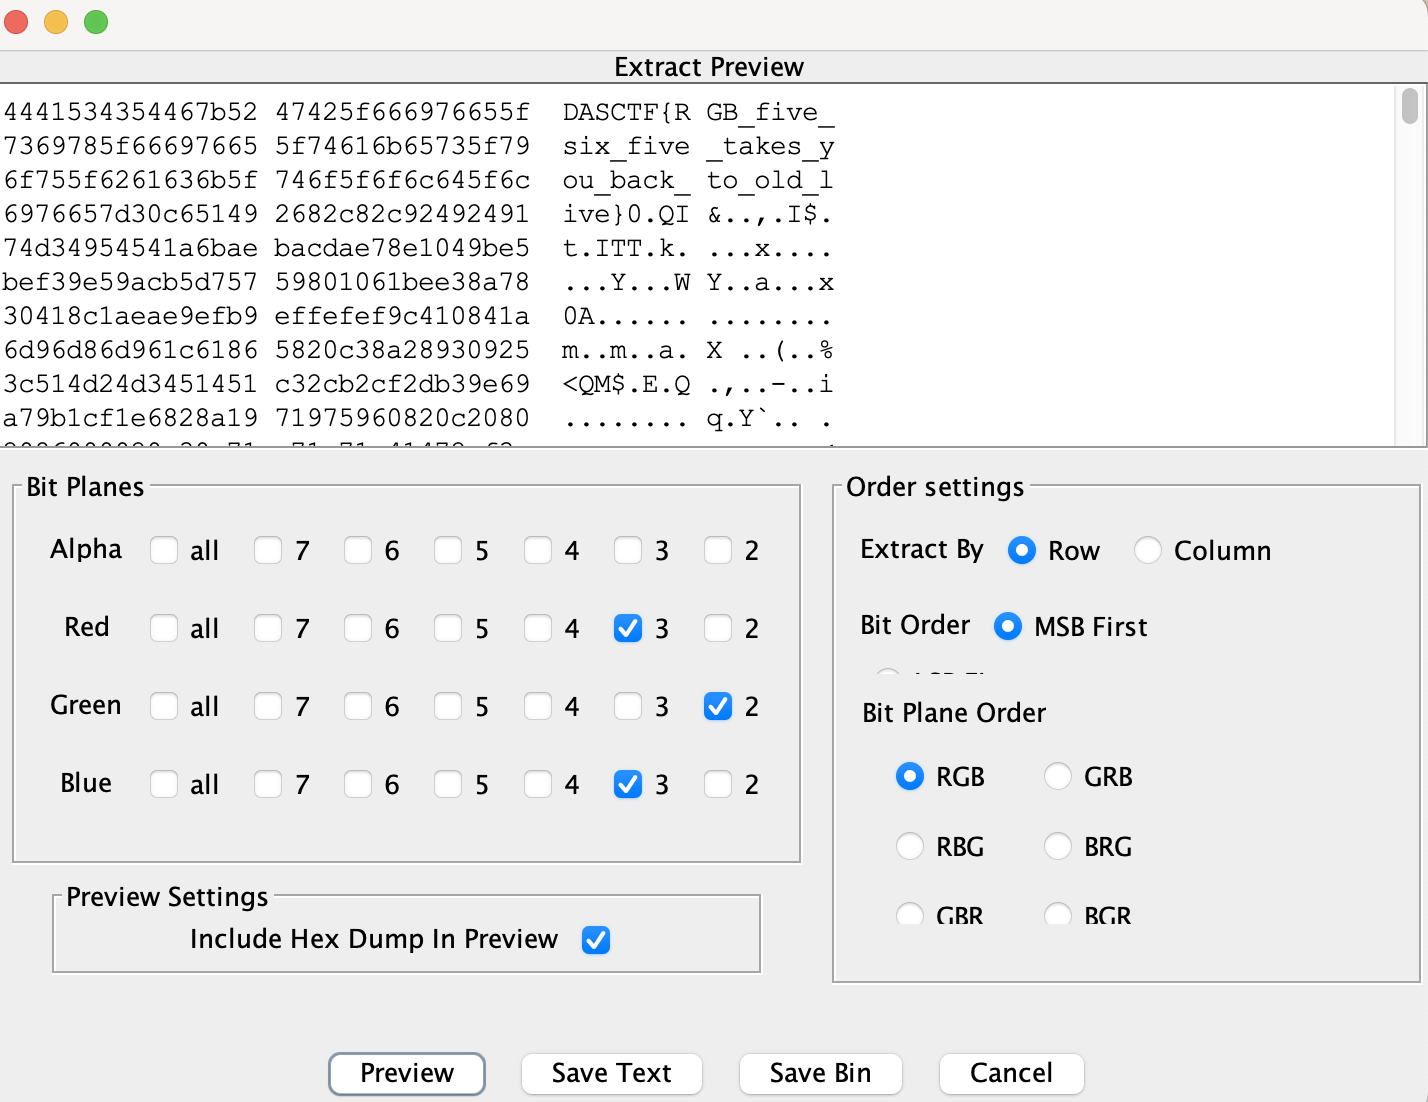The height and width of the screenshot is (1102, 1428).
Task: Click the Preview button
Action: (x=407, y=1073)
